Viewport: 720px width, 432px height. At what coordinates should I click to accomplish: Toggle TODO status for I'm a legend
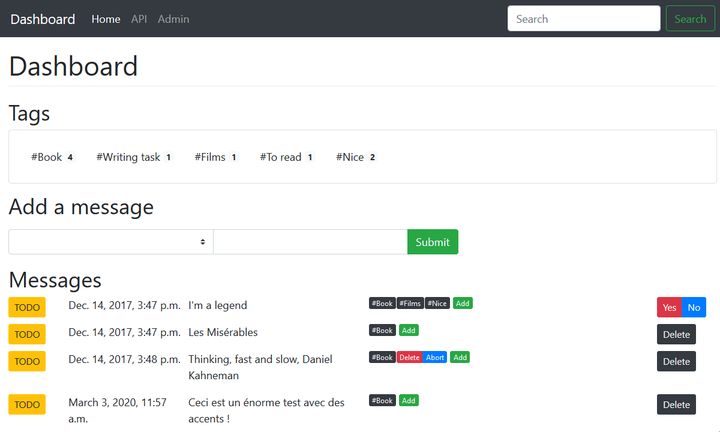point(27,307)
